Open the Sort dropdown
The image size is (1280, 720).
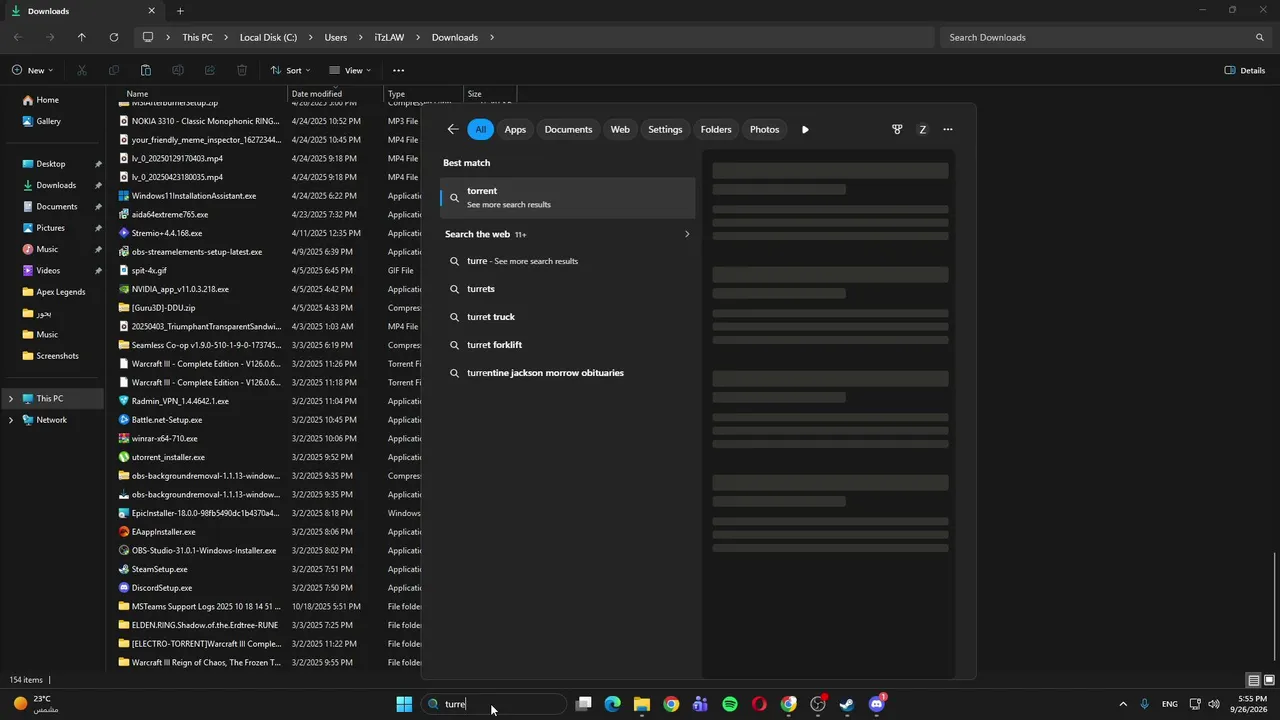tap(290, 70)
